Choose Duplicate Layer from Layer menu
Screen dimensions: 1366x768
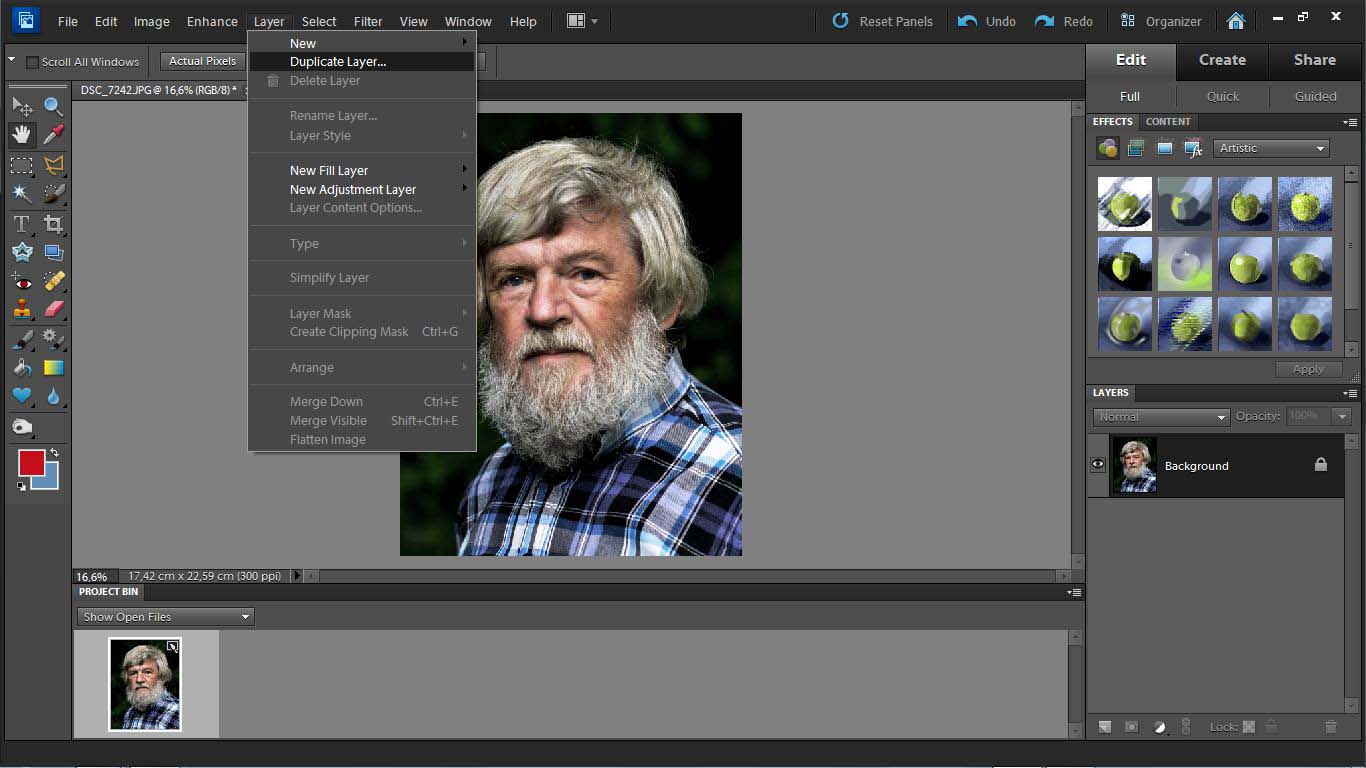[x=338, y=62]
